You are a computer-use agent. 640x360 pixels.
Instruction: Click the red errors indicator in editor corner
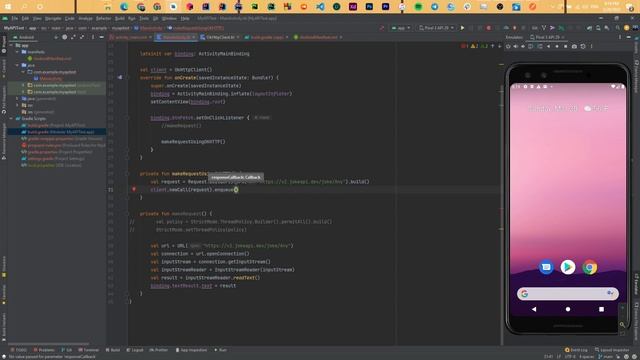464,46
